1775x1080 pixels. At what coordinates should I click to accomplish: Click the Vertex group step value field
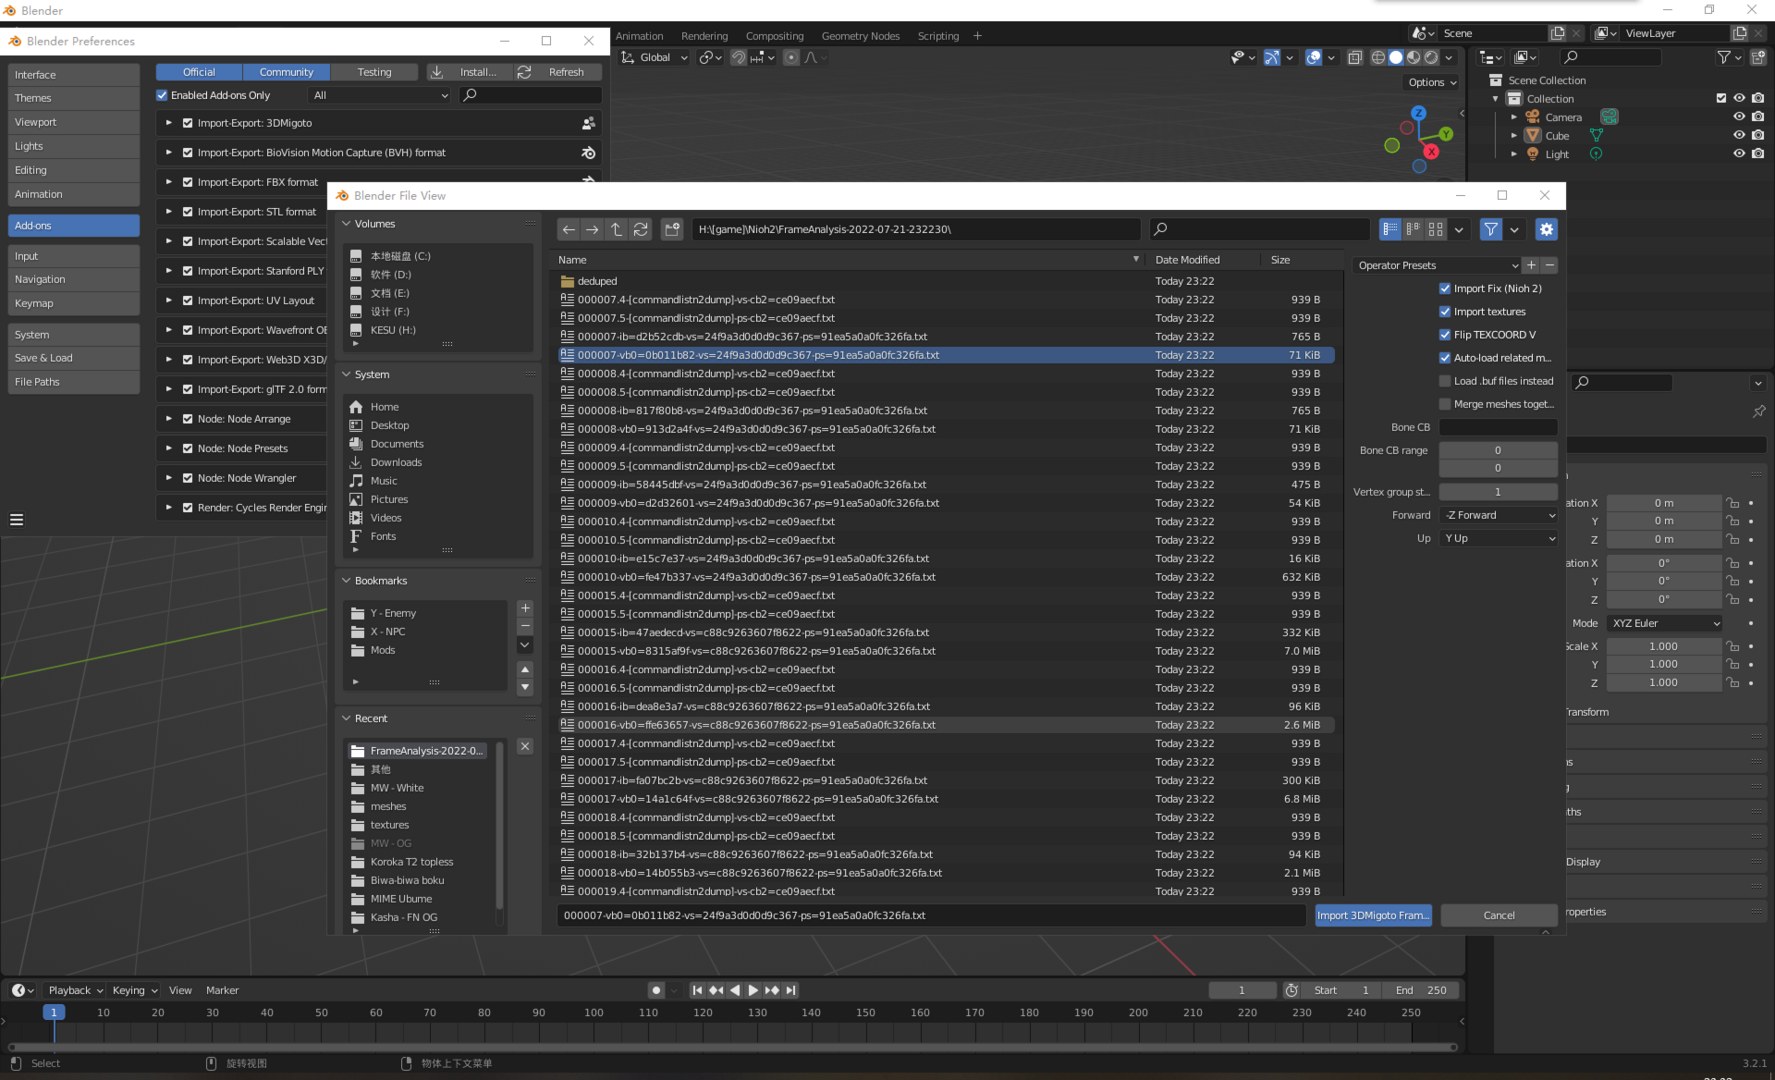pos(1498,492)
